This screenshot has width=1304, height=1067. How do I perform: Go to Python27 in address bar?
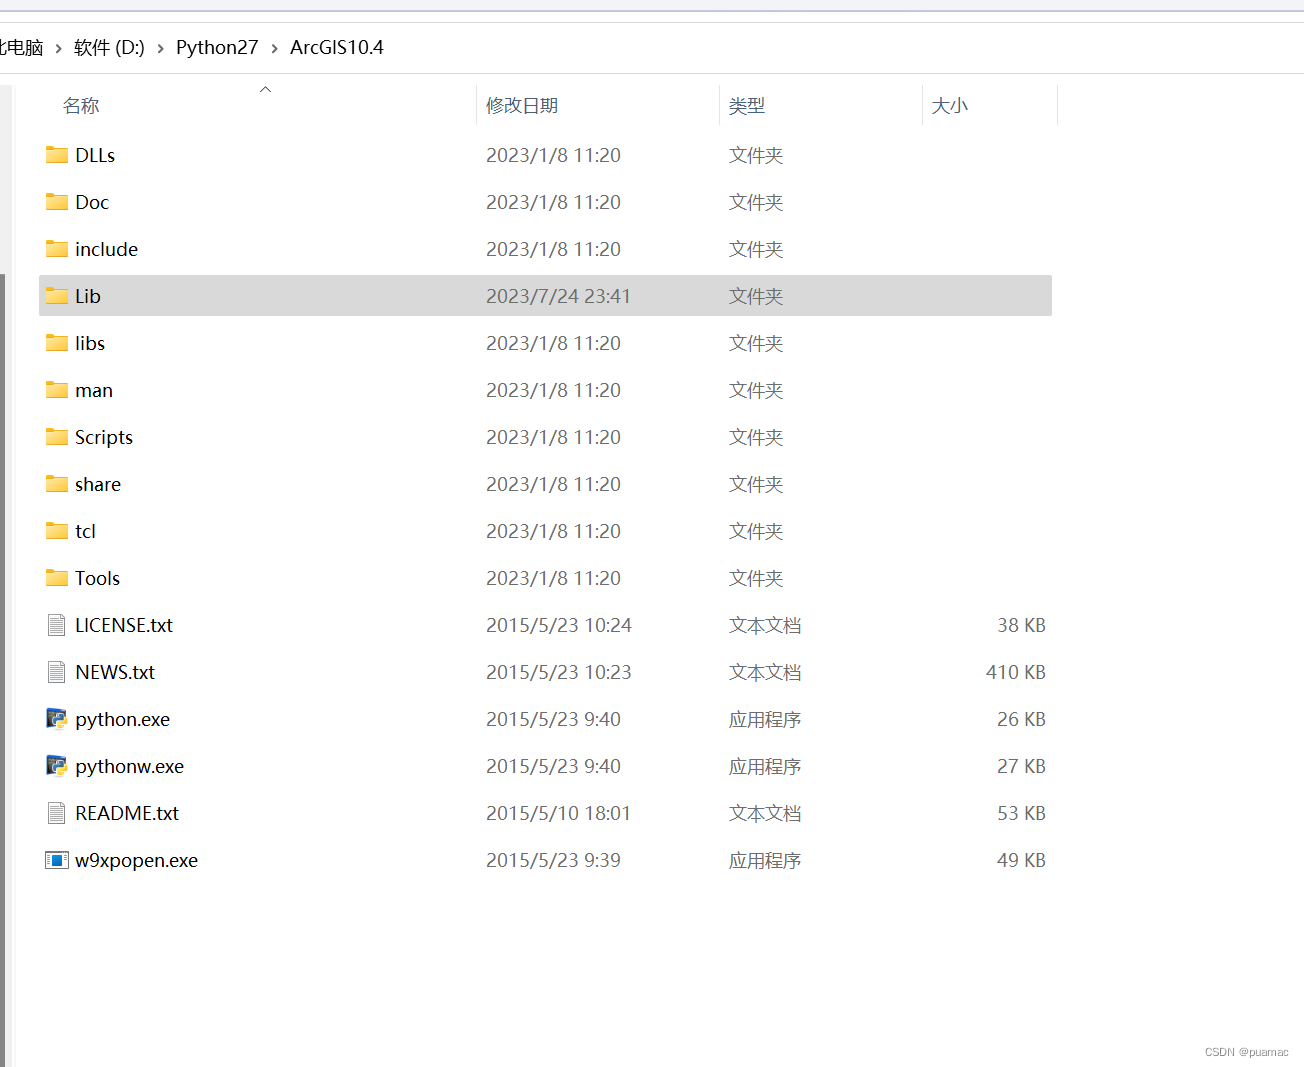click(217, 47)
